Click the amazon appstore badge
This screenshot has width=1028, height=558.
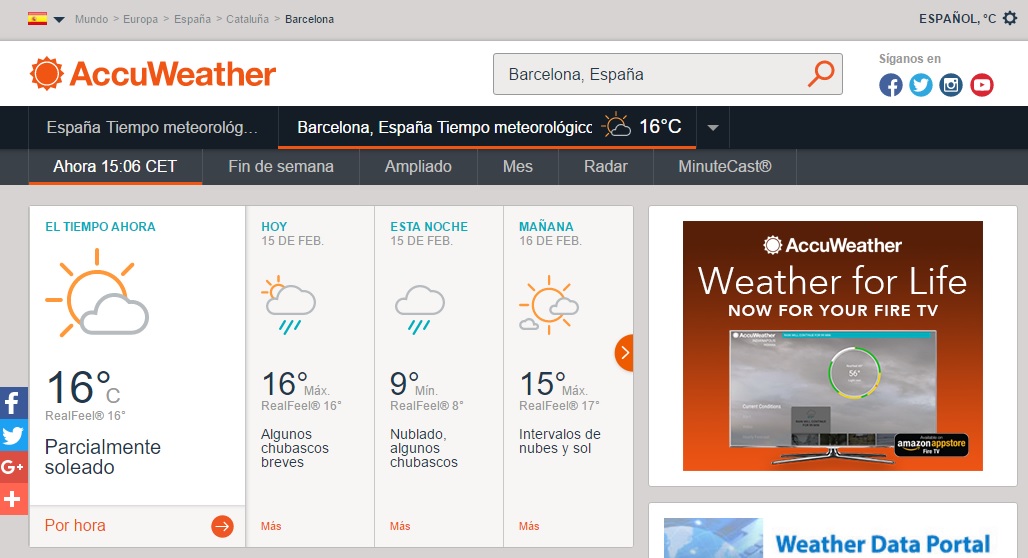tap(932, 445)
